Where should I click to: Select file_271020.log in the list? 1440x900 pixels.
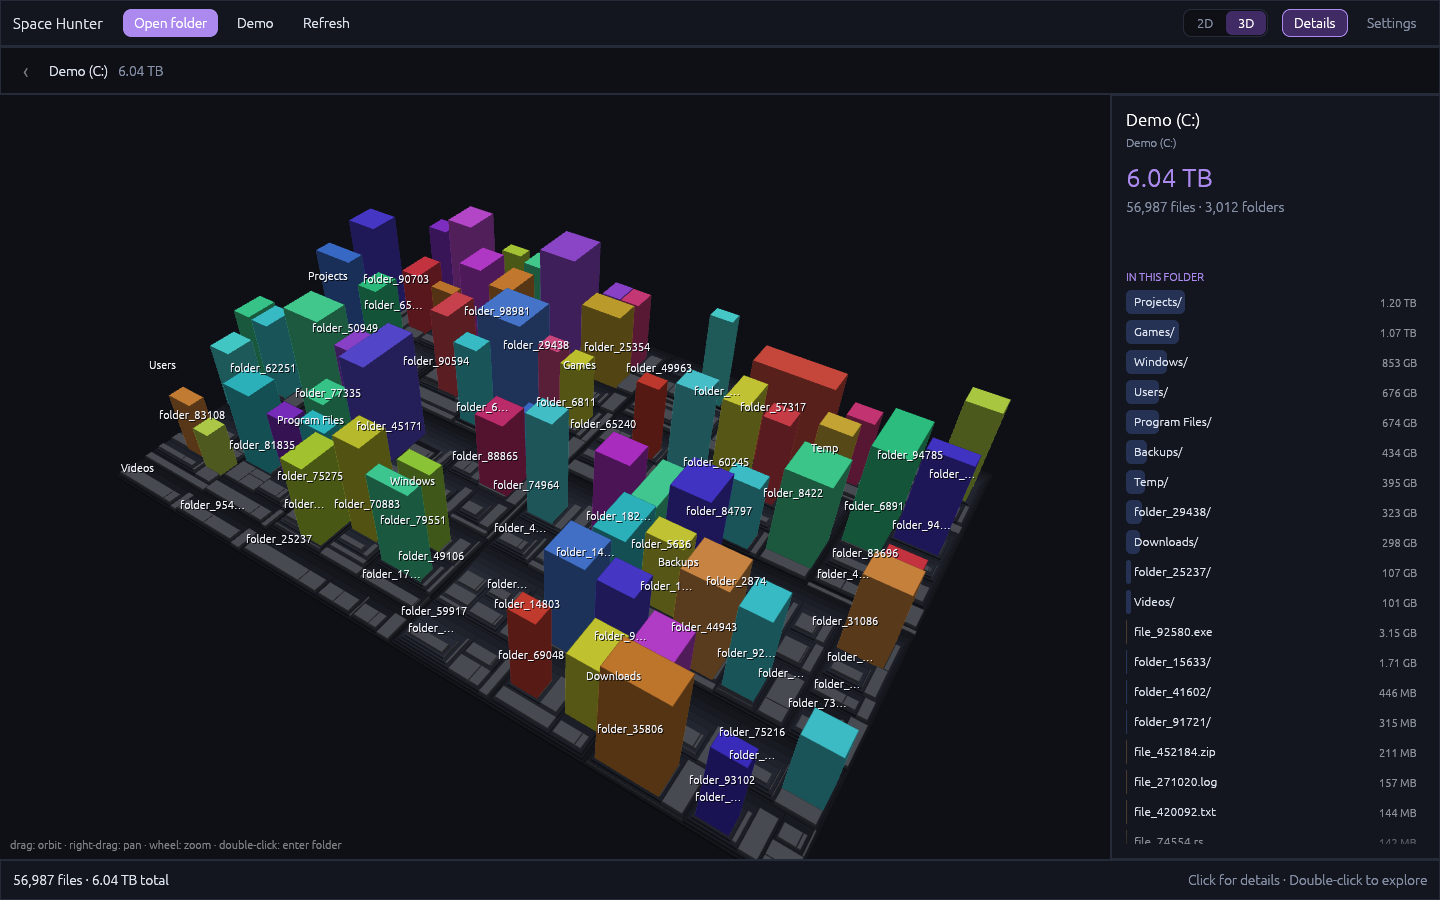1271,782
